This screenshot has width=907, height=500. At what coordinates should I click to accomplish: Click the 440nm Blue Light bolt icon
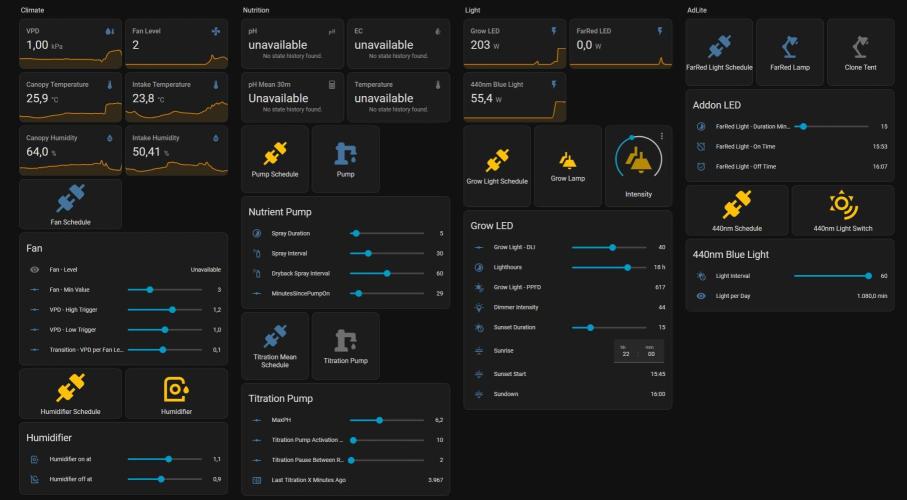click(x=554, y=84)
